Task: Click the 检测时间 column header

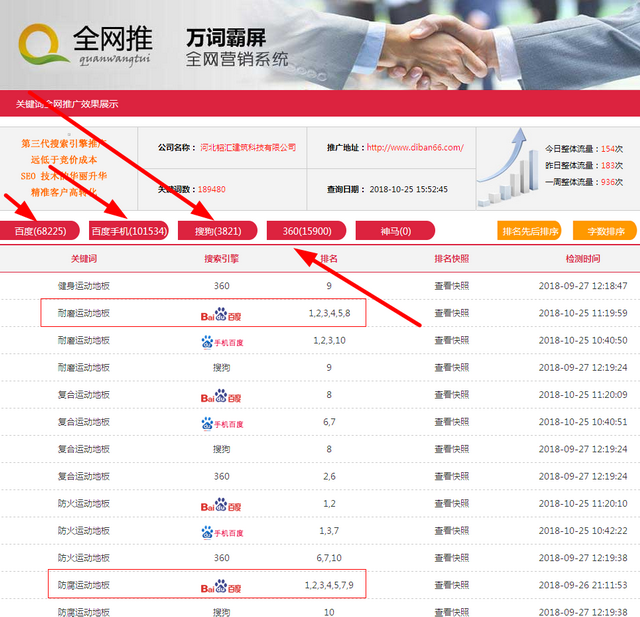Action: tap(583, 258)
